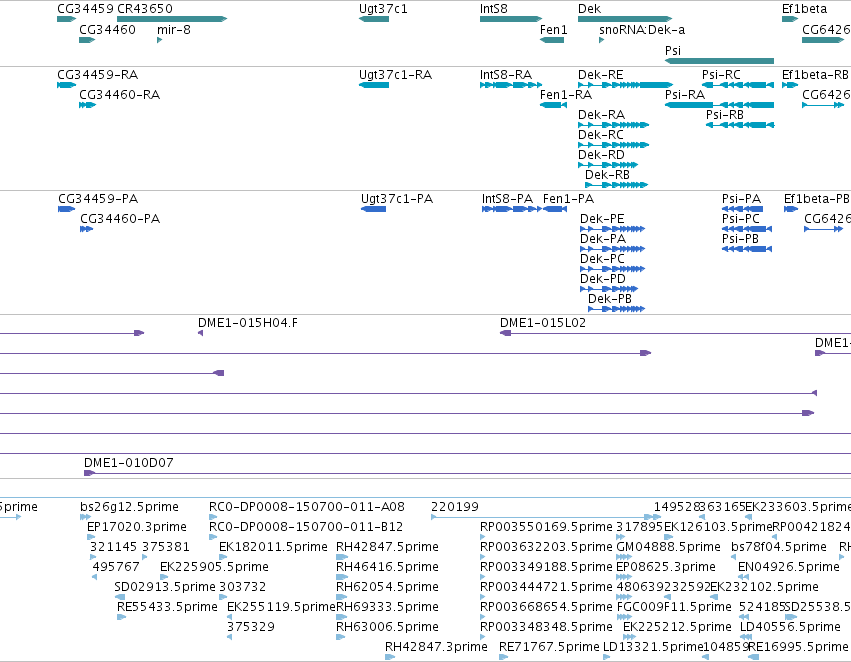Click the Ef1beta-PB protein
The width and height of the screenshot is (851, 662).
coord(791,209)
